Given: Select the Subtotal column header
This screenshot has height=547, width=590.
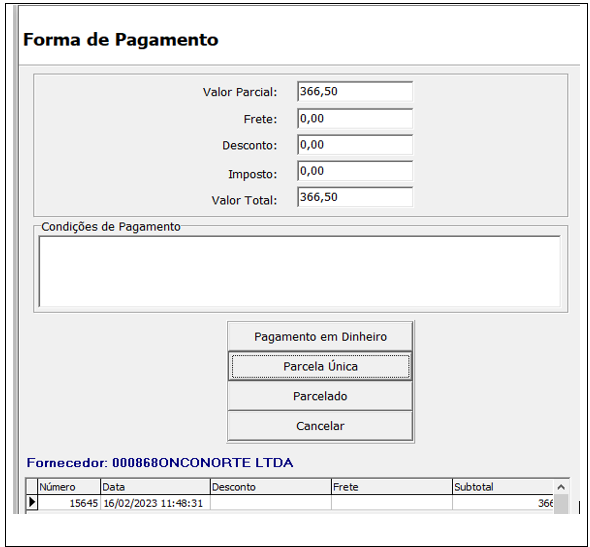Looking at the screenshot, I should coord(503,487).
